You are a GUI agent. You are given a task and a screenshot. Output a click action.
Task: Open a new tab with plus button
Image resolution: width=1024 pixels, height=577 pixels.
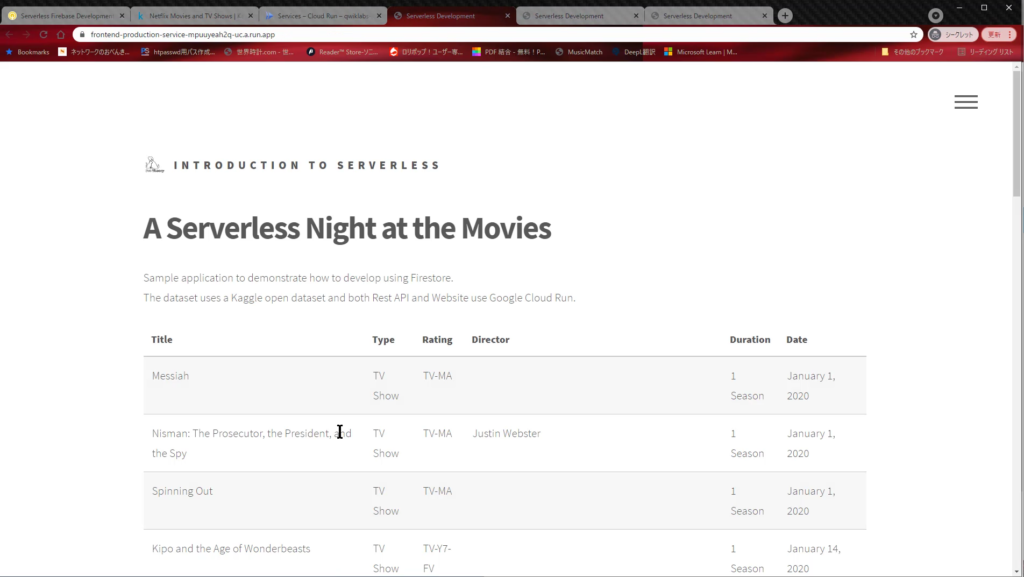pyautogui.click(x=785, y=16)
